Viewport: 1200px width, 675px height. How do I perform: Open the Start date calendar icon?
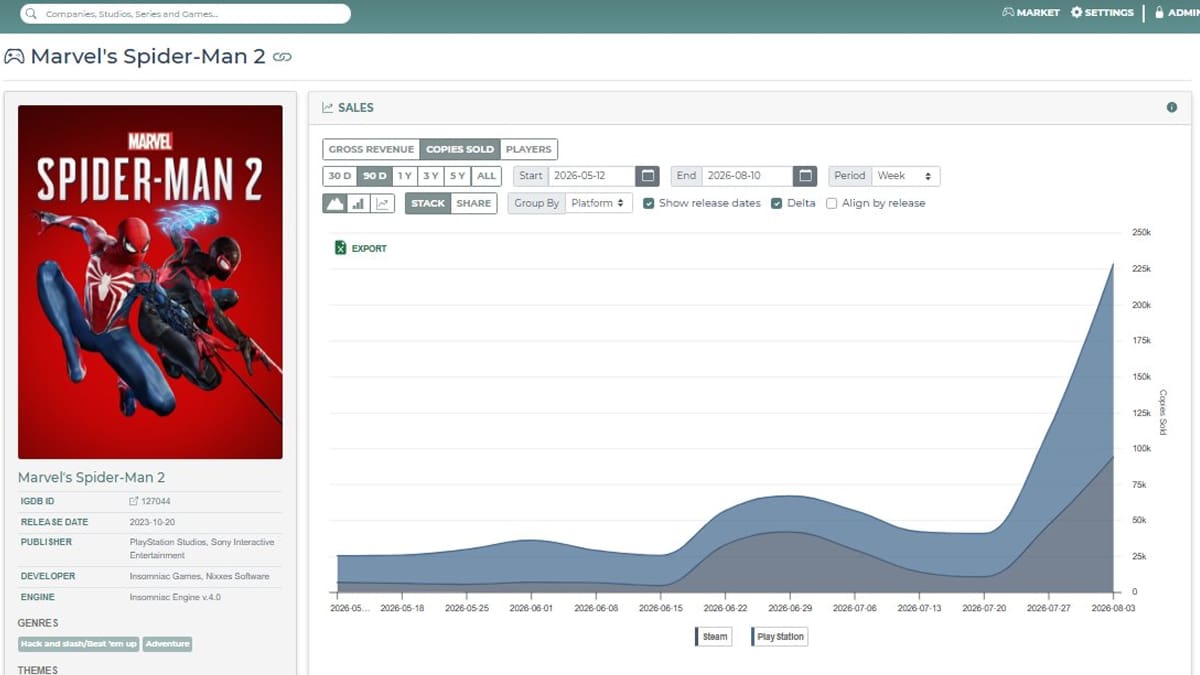pos(648,176)
